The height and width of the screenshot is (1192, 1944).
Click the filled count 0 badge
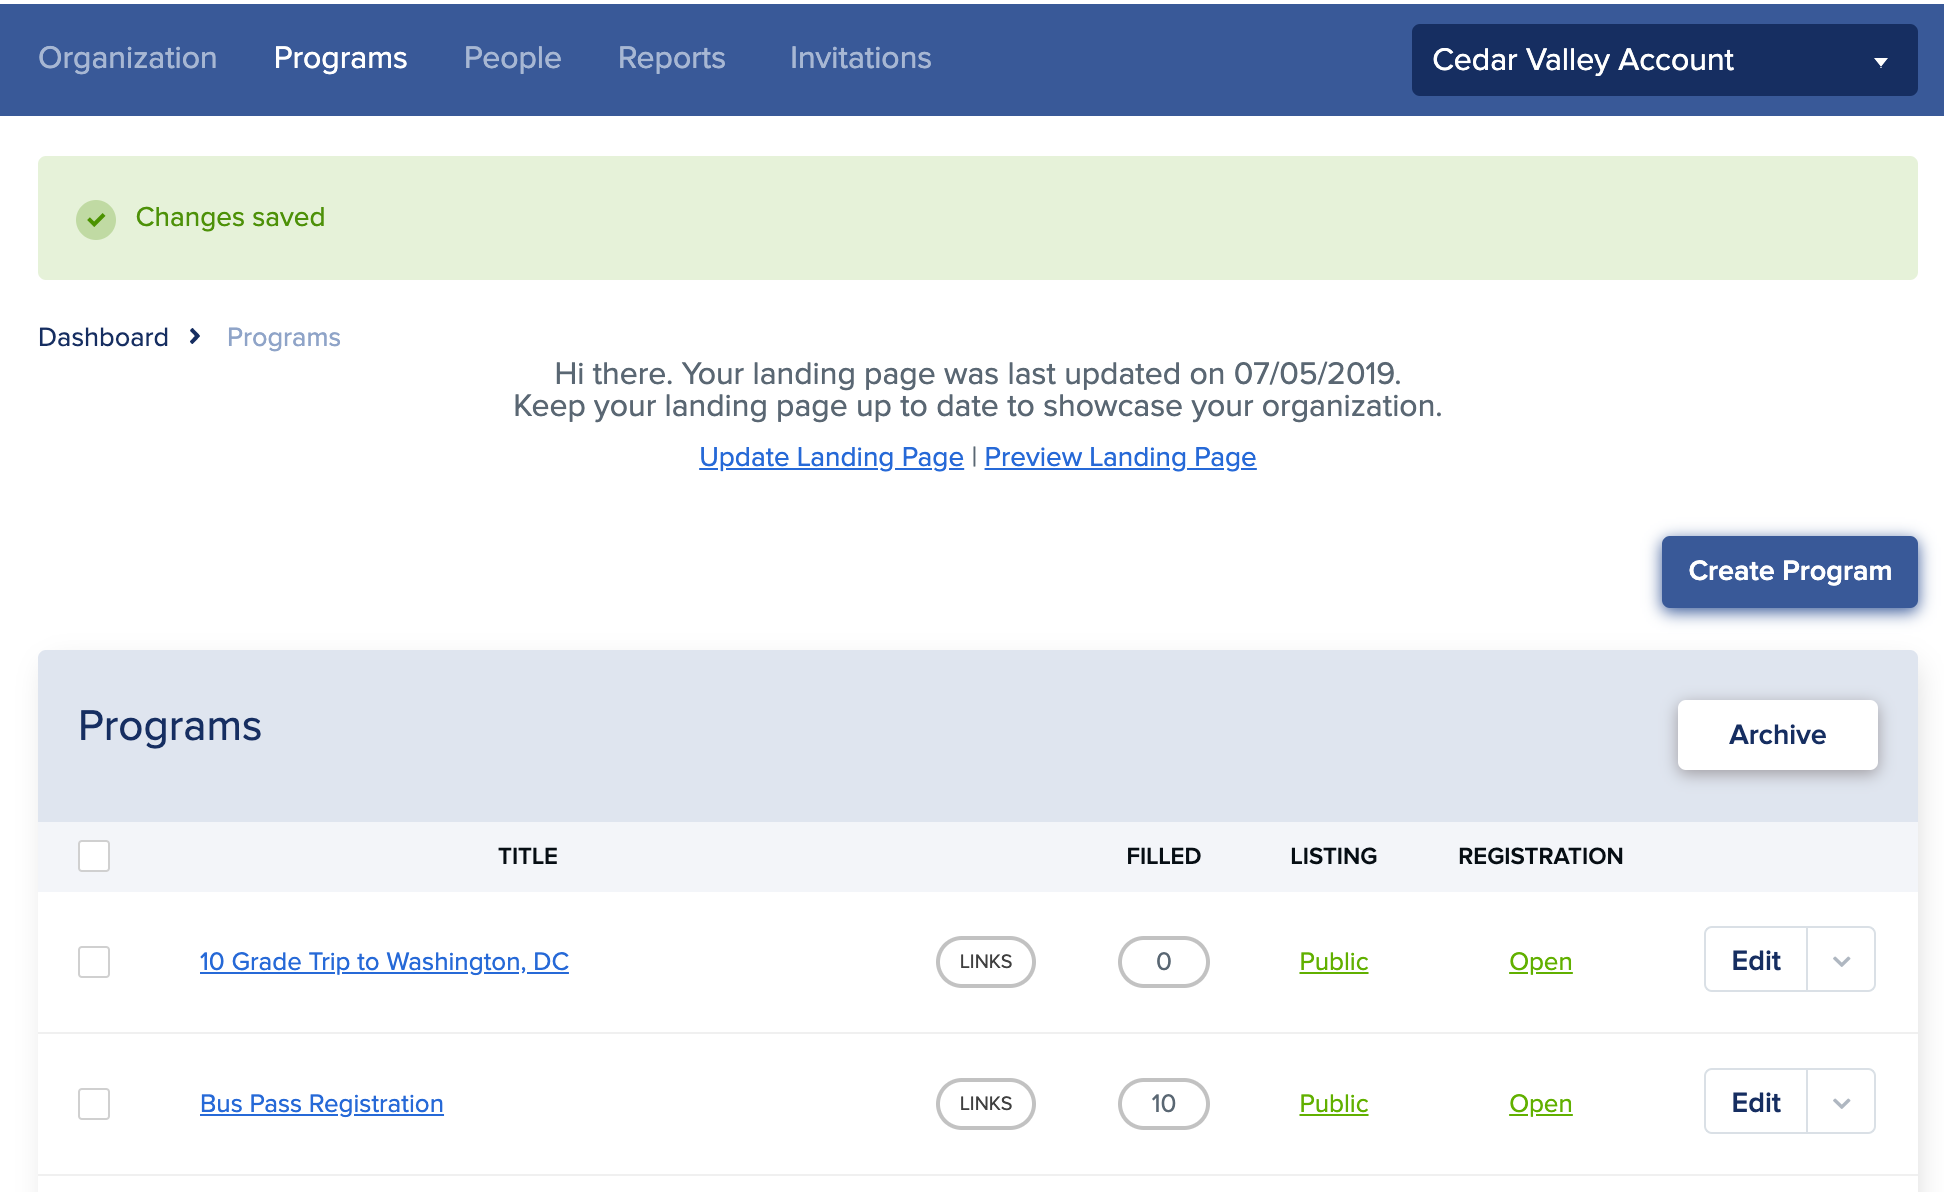pos(1163,961)
